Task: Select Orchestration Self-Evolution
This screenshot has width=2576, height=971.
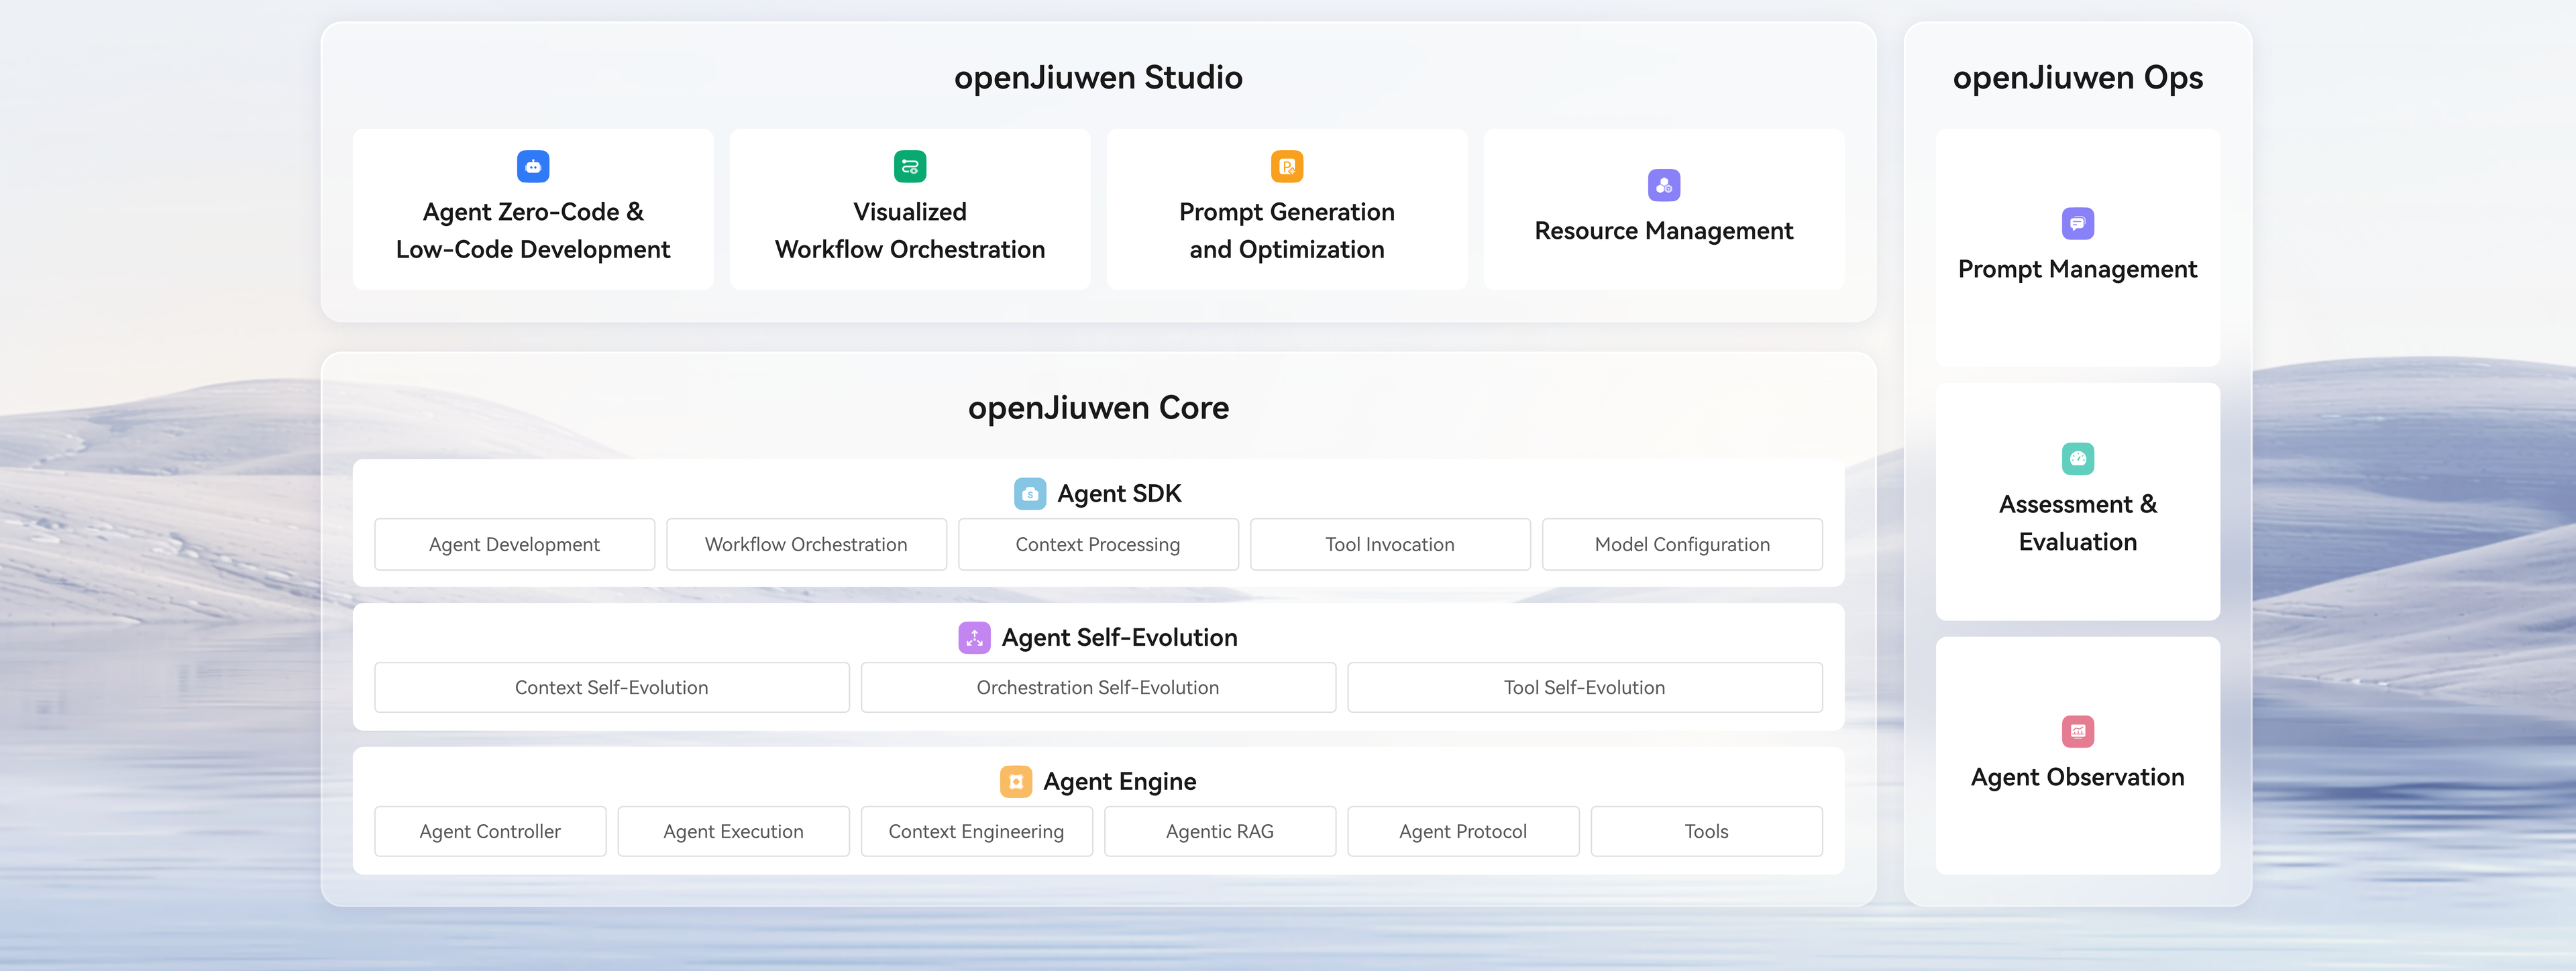Action: point(1097,687)
